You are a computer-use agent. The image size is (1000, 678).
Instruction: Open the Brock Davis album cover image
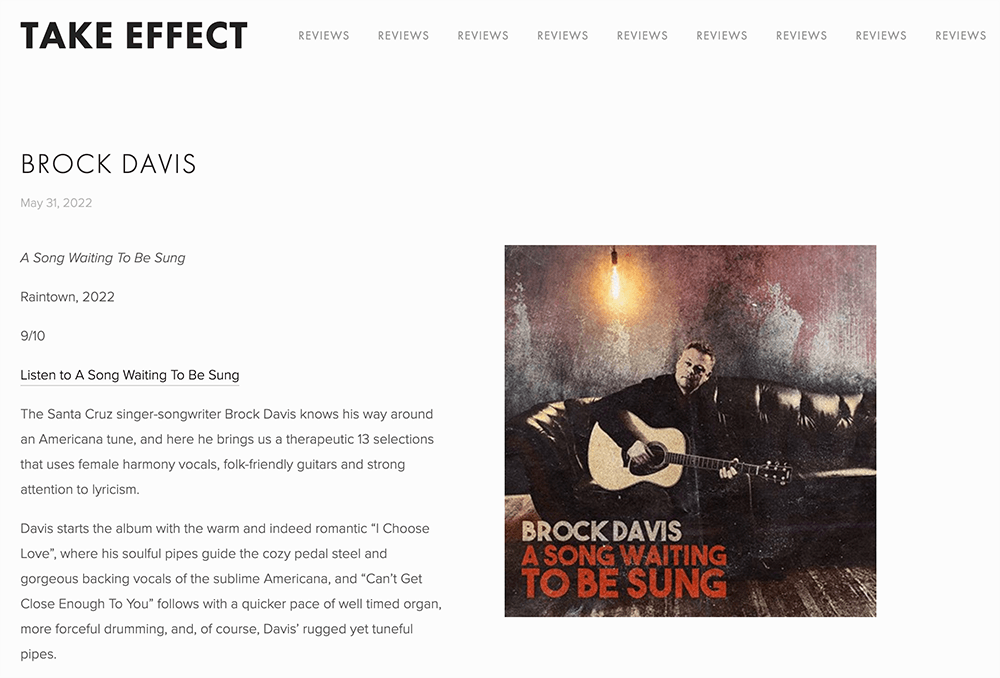coord(690,431)
